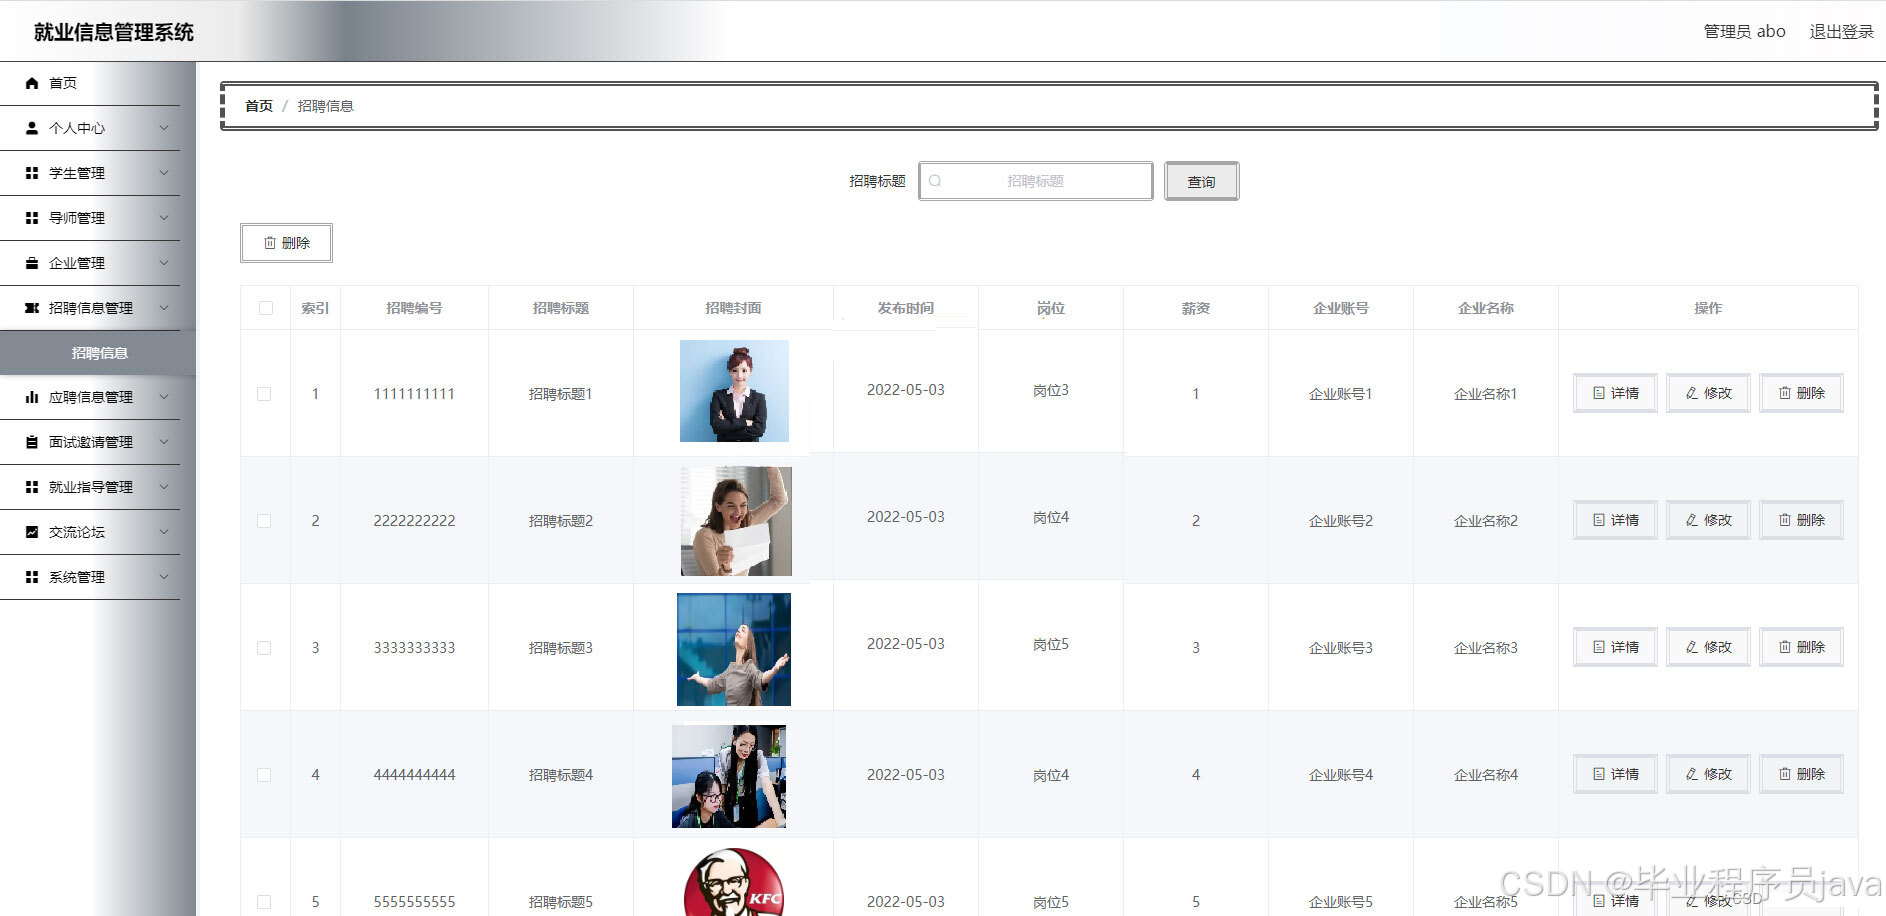Click the grid icon beside 导师管理
The width and height of the screenshot is (1886, 916).
coord(32,218)
